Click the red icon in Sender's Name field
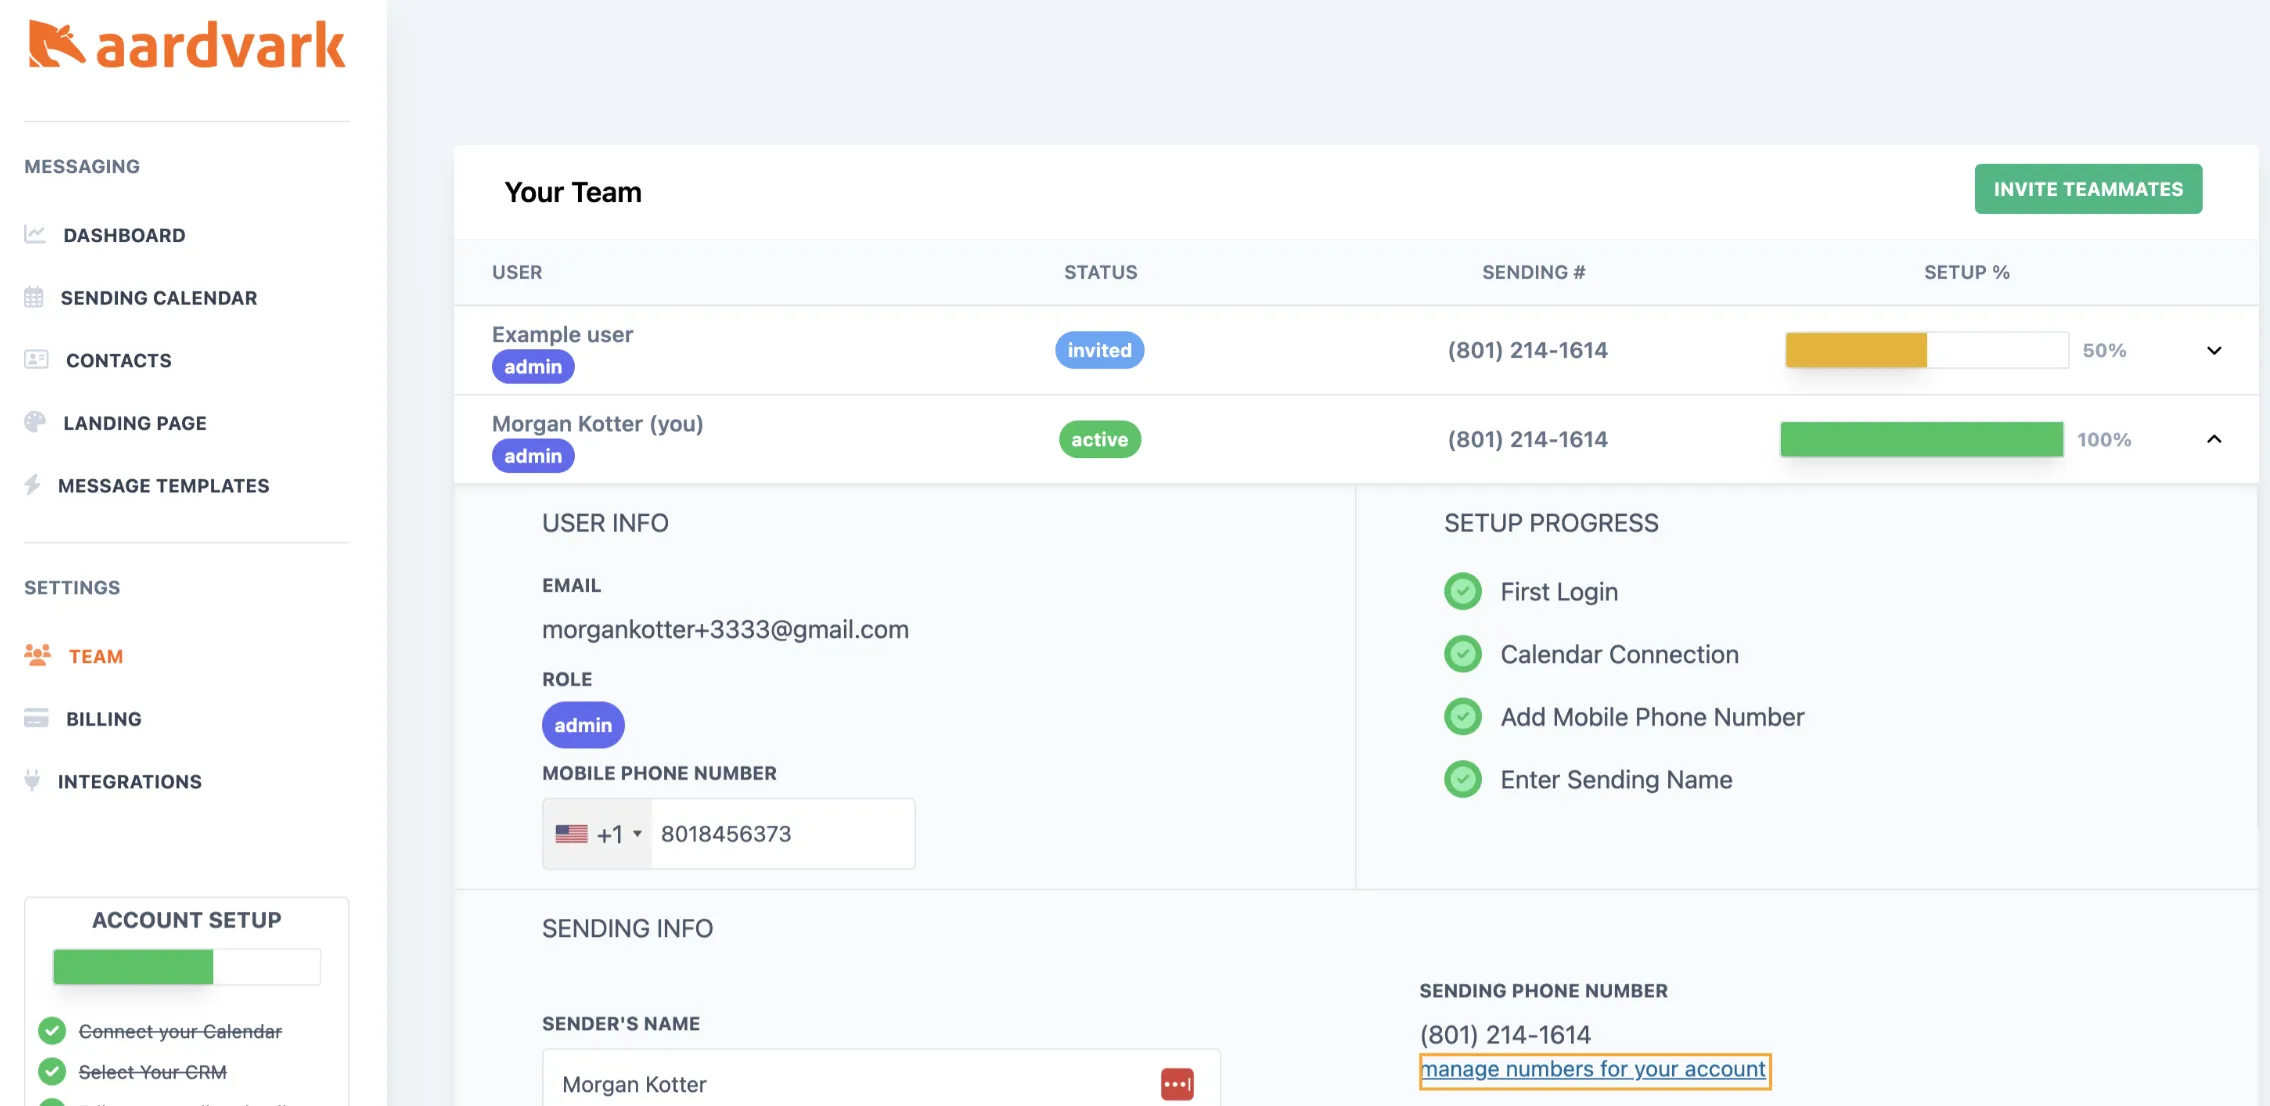 pos(1177,1084)
